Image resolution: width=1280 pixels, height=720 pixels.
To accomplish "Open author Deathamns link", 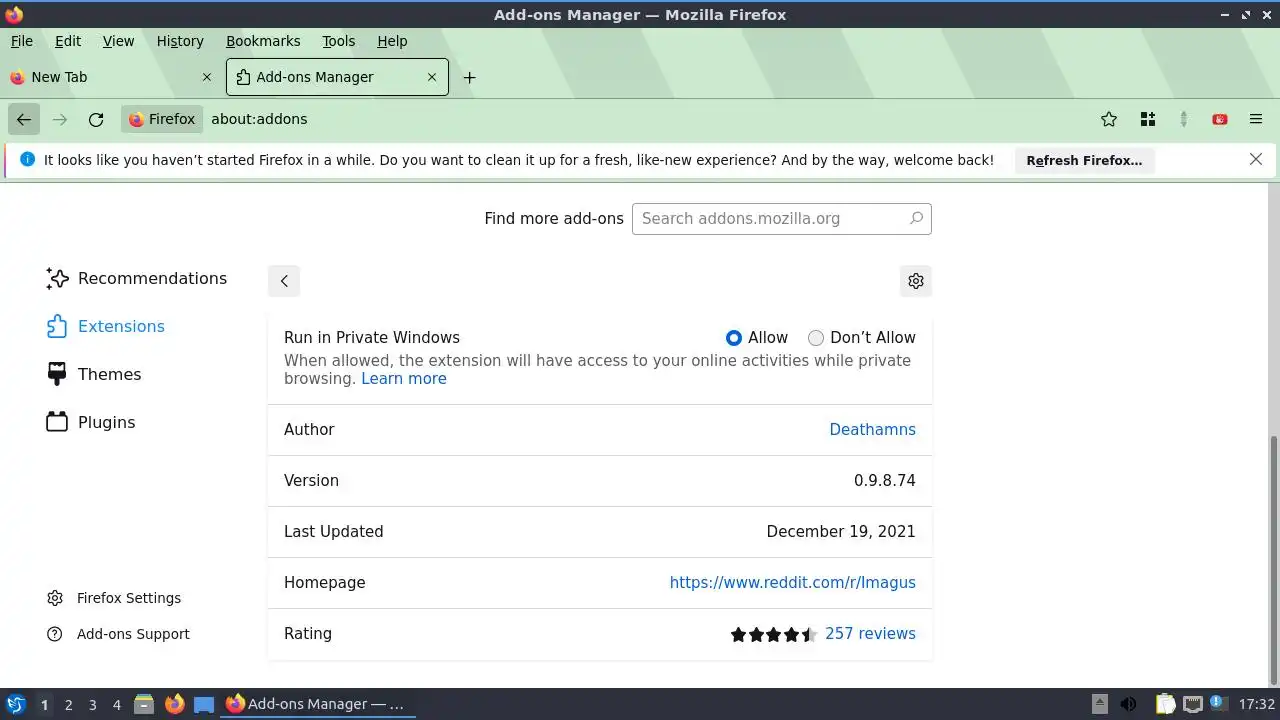I will (872, 429).
